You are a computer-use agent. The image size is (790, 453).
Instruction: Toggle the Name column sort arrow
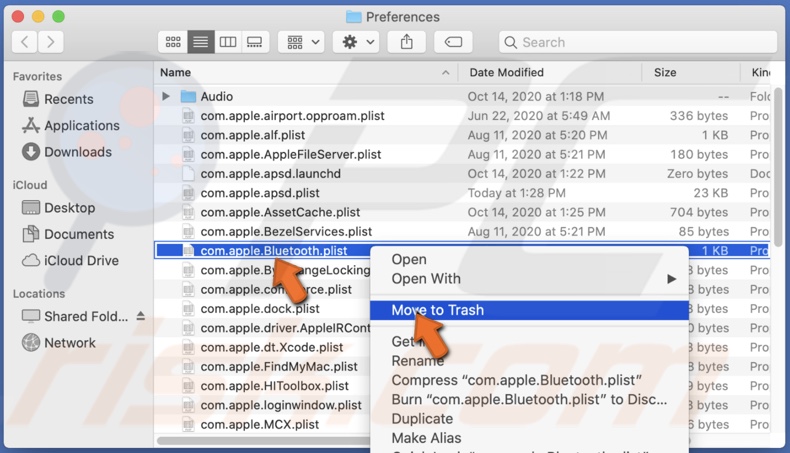coord(445,73)
